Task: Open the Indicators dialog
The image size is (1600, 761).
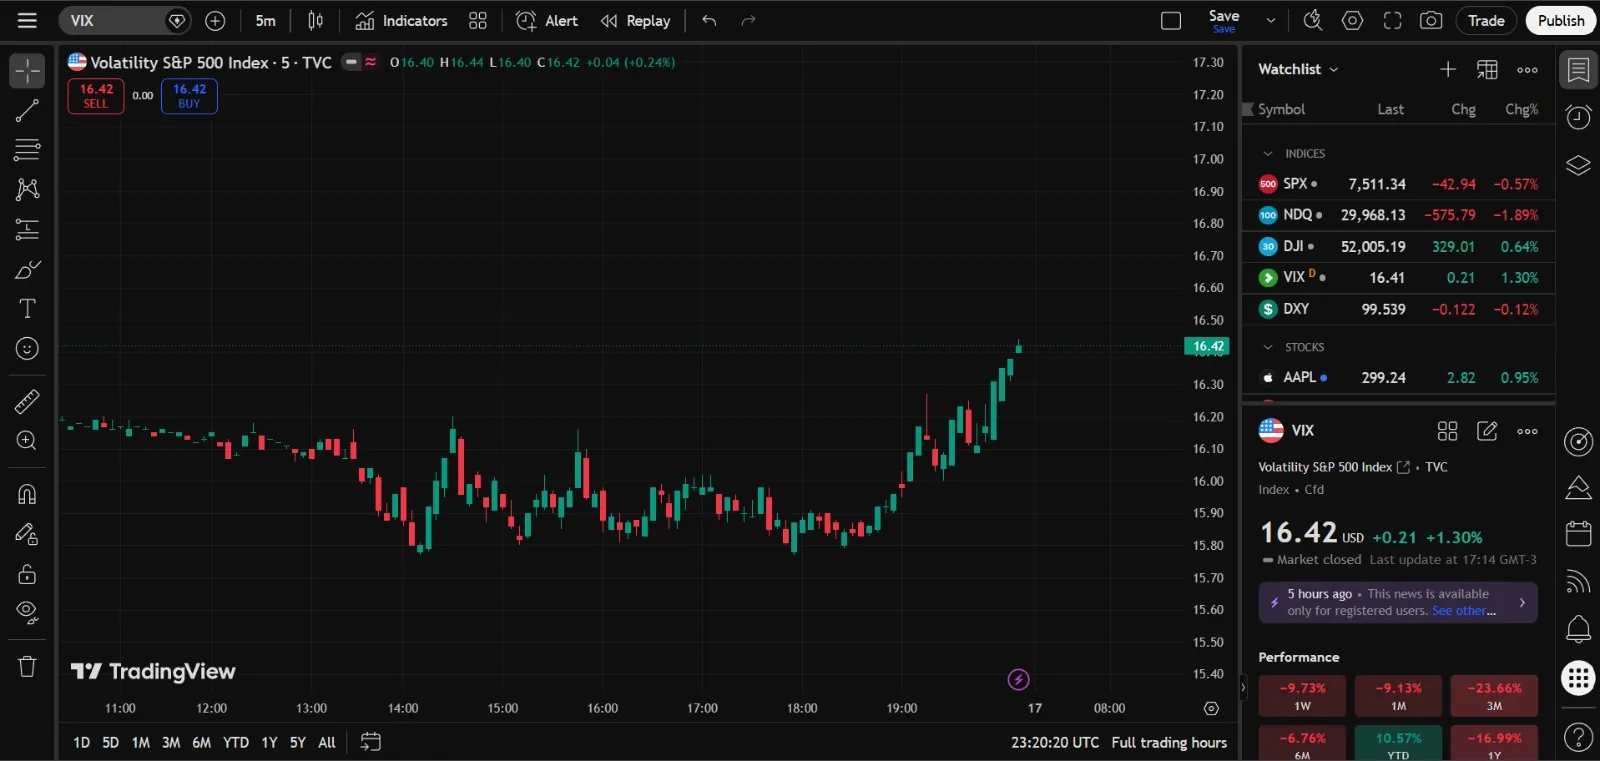Action: tap(401, 20)
